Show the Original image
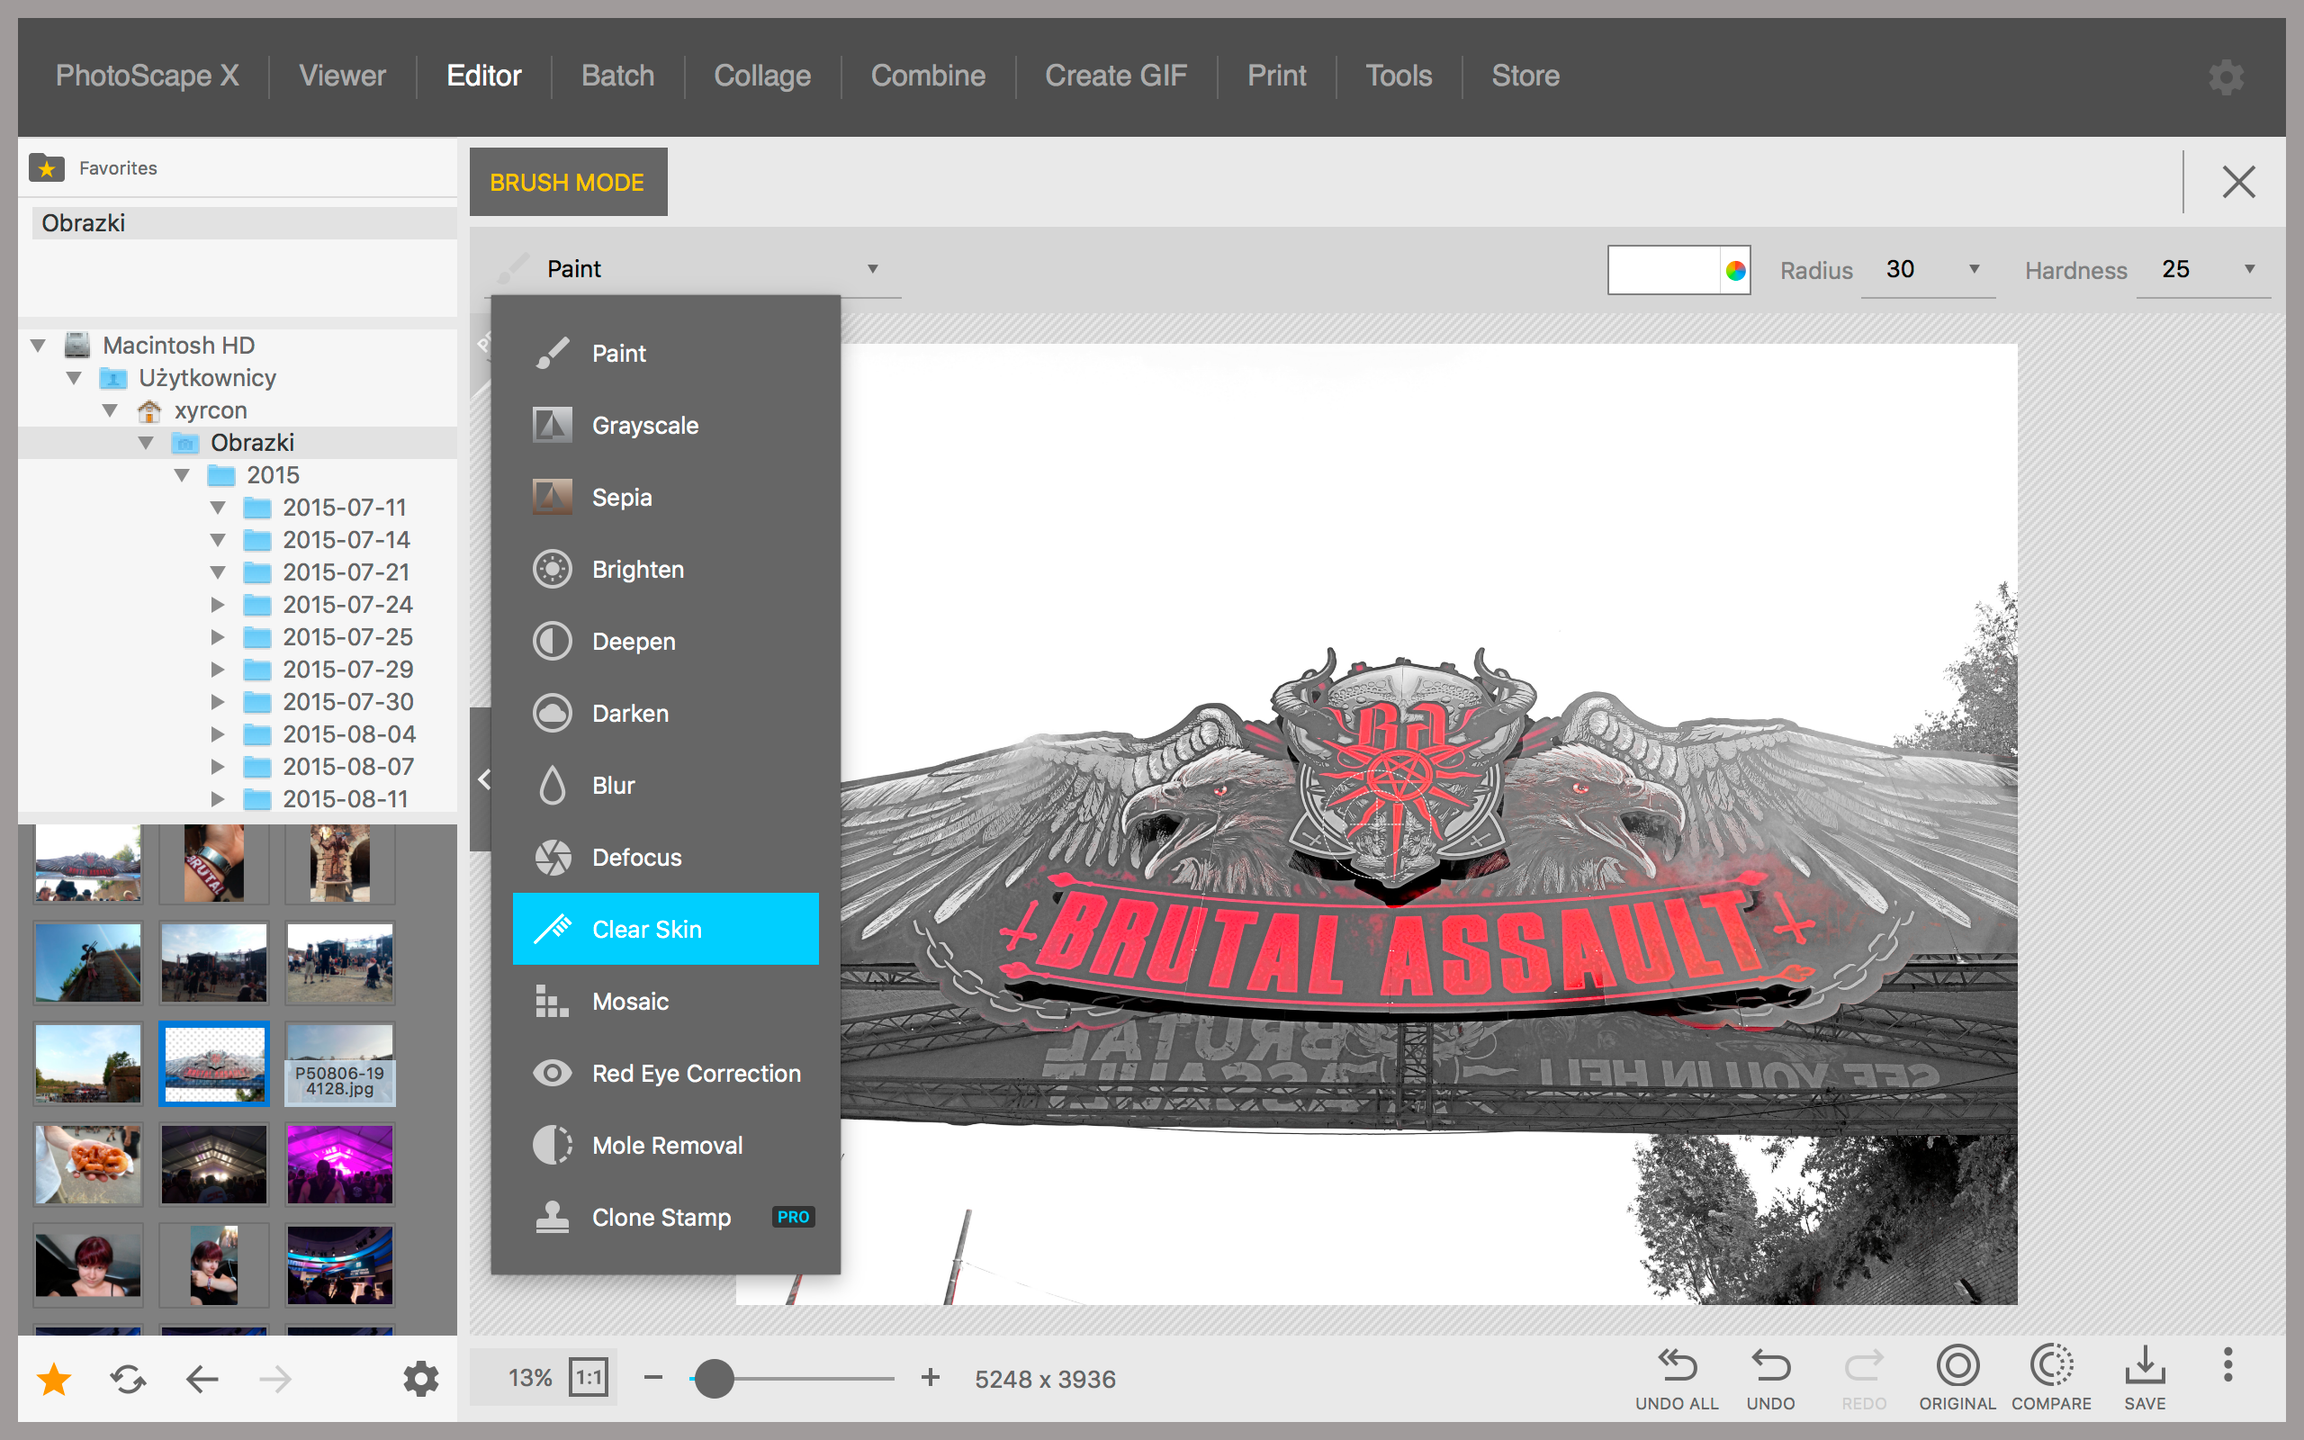The image size is (2304, 1440). click(x=1957, y=1379)
